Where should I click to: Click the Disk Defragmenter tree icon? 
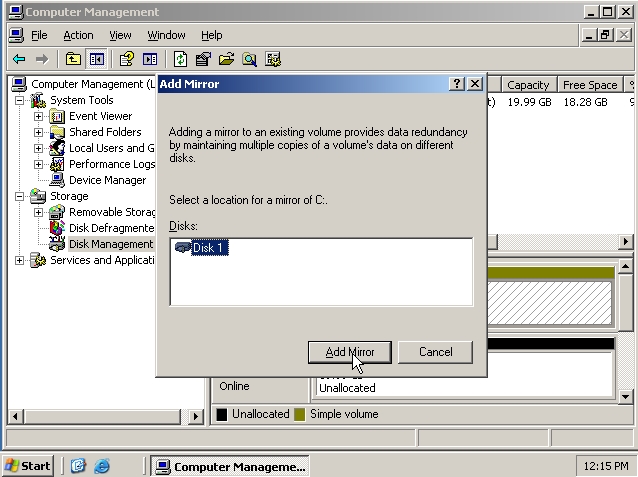(x=57, y=228)
